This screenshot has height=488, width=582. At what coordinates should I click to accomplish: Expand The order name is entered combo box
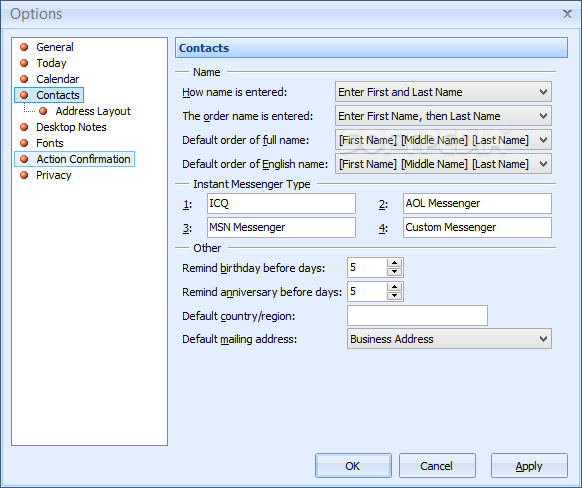[x=443, y=116]
